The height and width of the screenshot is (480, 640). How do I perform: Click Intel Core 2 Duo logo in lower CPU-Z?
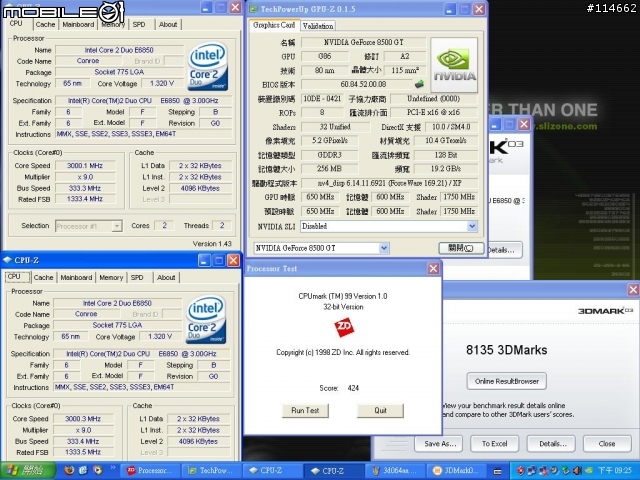click(206, 319)
